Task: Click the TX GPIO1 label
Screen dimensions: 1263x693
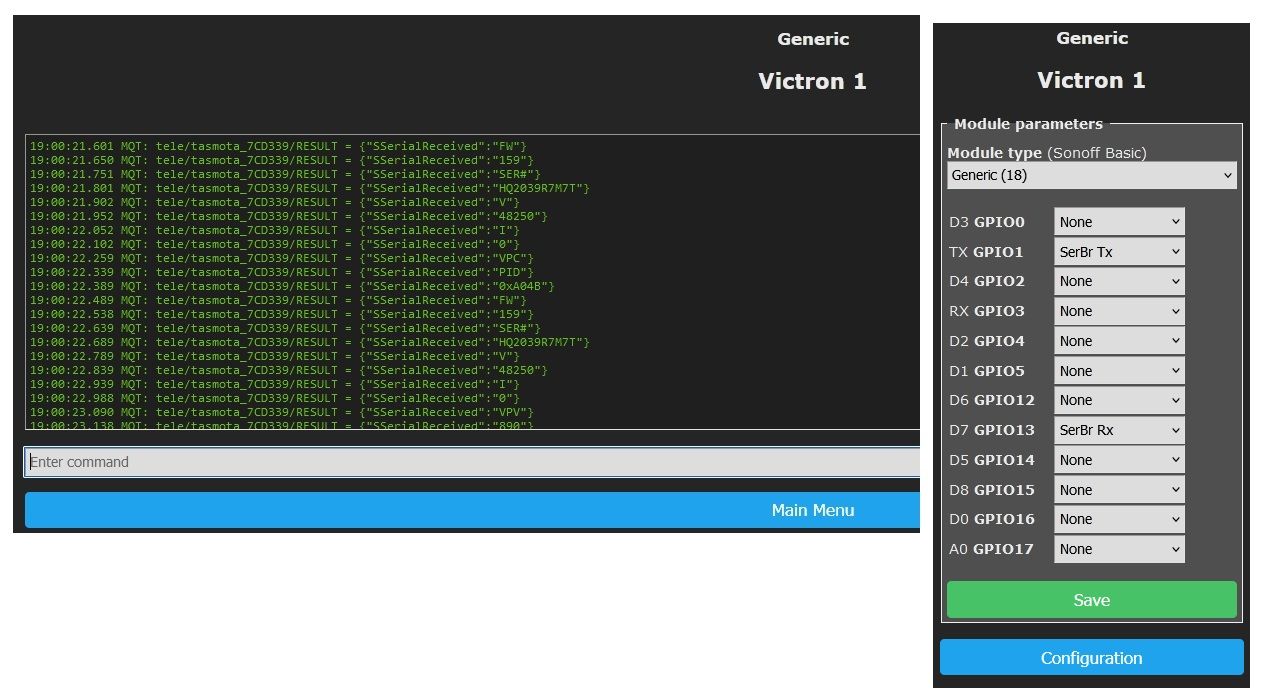Action: point(986,252)
